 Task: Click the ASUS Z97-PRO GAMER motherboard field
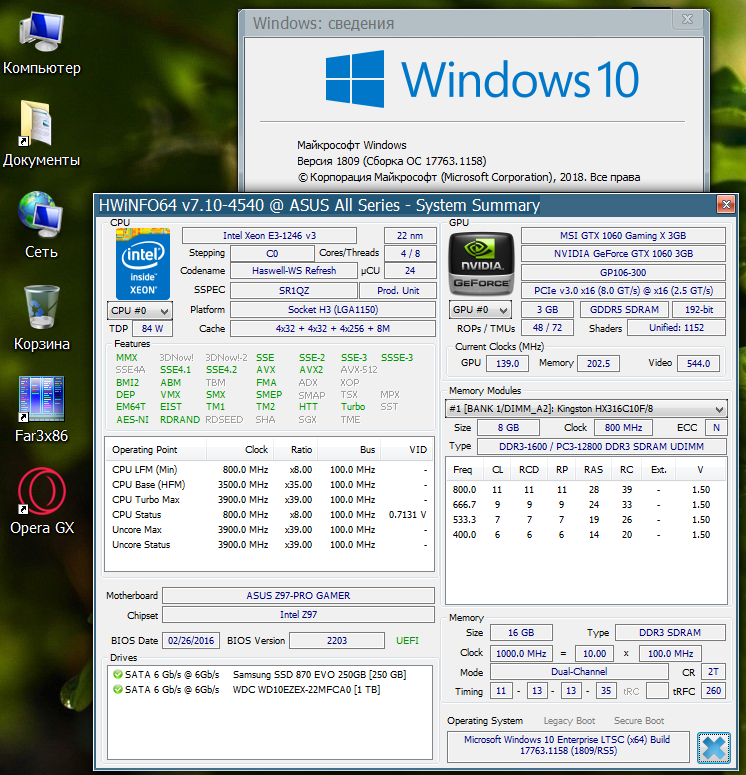[x=299, y=596]
